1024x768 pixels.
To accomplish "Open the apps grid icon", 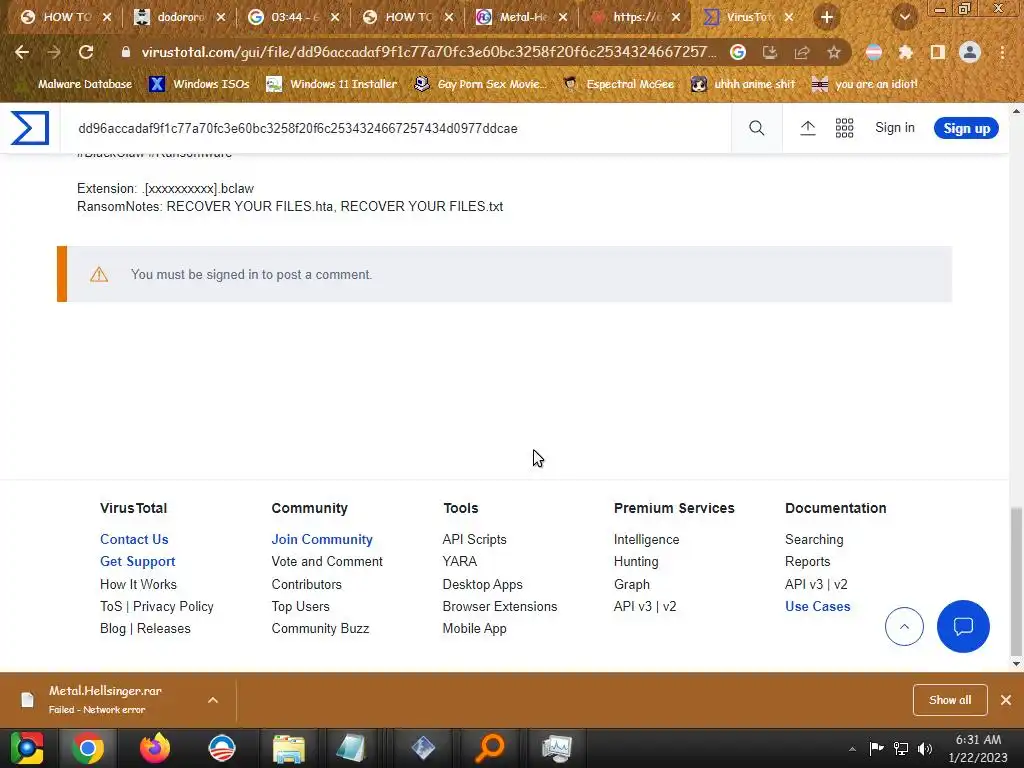I will click(x=844, y=128).
